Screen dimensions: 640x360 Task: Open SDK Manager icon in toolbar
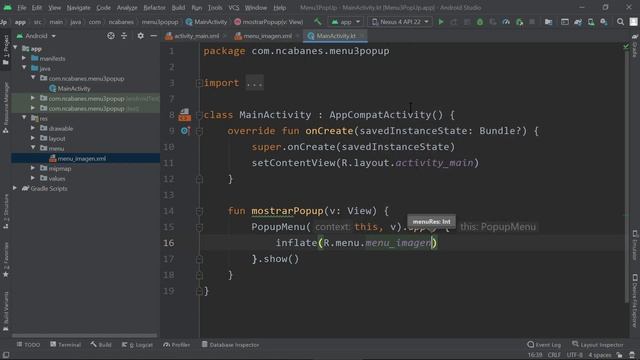pos(604,22)
